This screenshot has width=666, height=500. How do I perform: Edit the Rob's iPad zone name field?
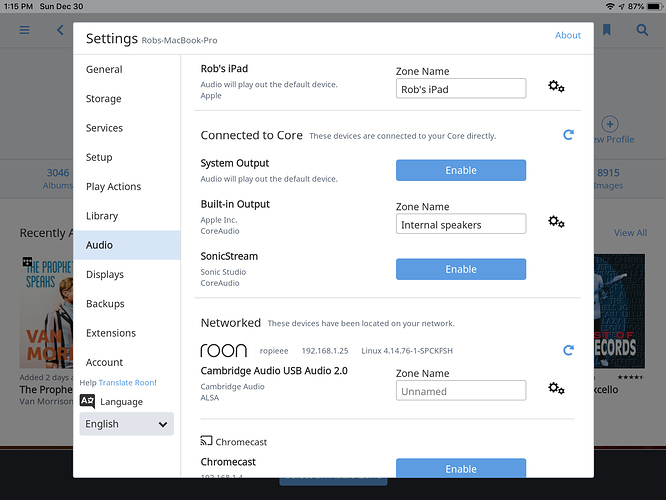pyautogui.click(x=461, y=88)
